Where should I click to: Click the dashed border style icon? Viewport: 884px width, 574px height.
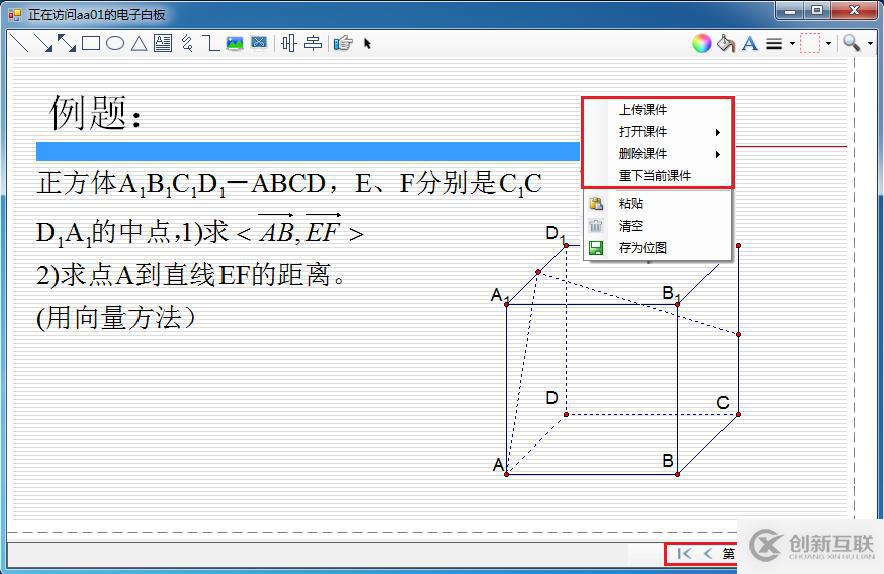[x=810, y=43]
